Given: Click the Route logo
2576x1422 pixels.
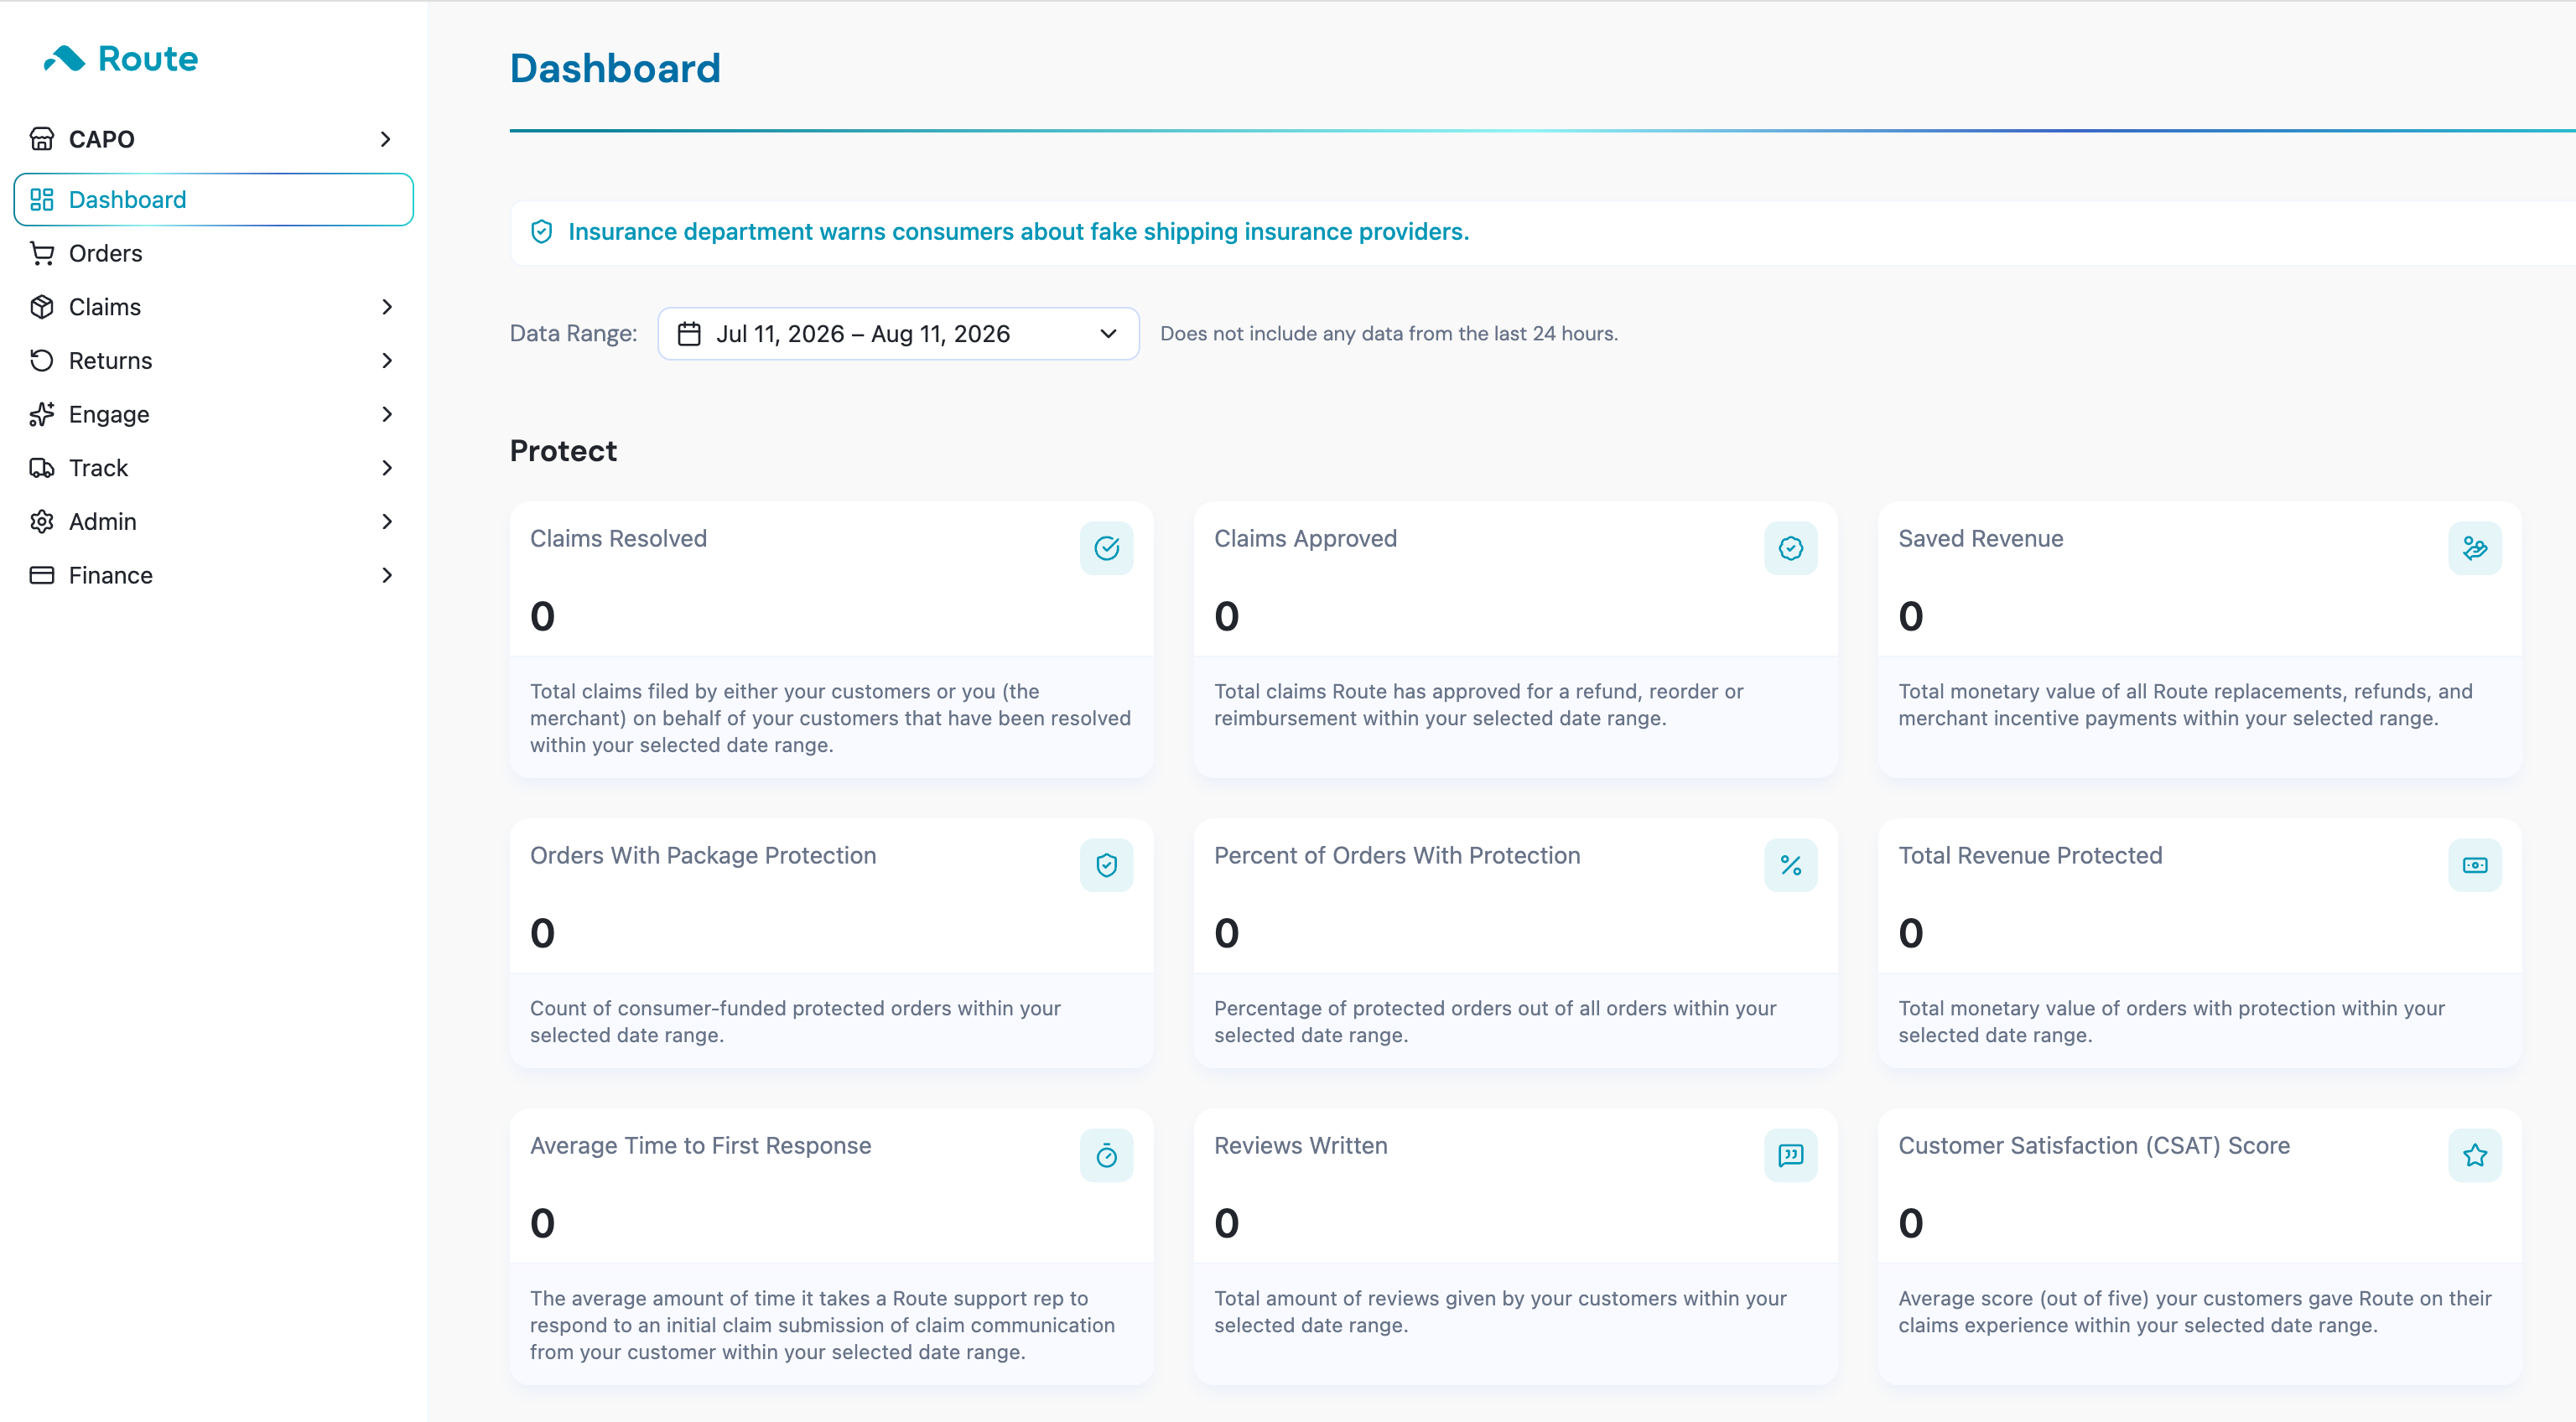Looking at the screenshot, I should 120,58.
